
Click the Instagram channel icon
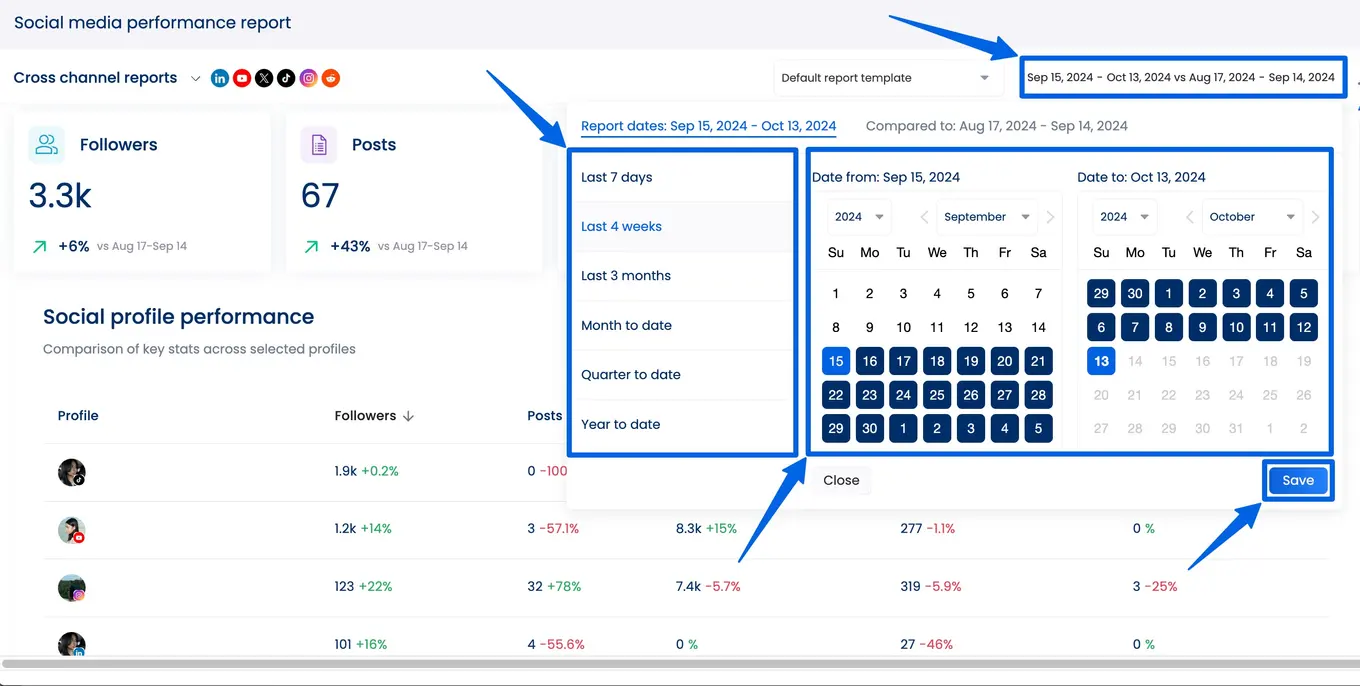coord(308,78)
